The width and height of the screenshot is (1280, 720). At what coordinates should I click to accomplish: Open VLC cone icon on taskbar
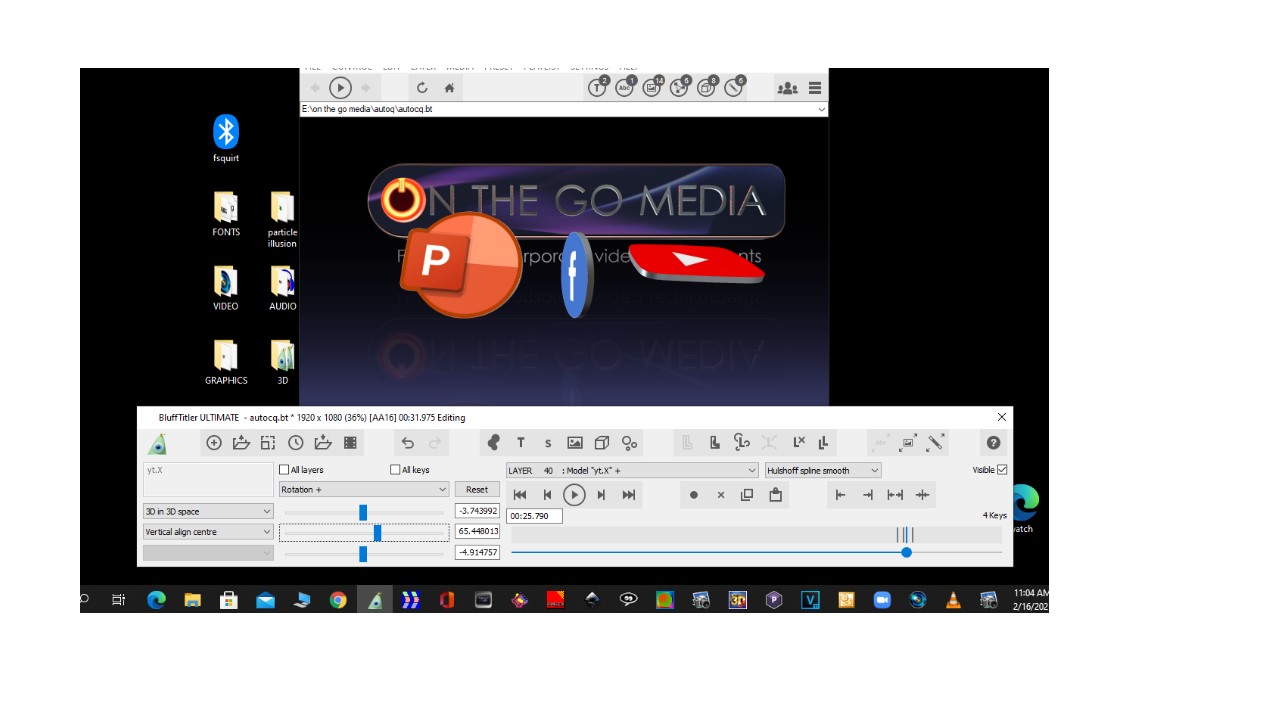click(x=953, y=600)
